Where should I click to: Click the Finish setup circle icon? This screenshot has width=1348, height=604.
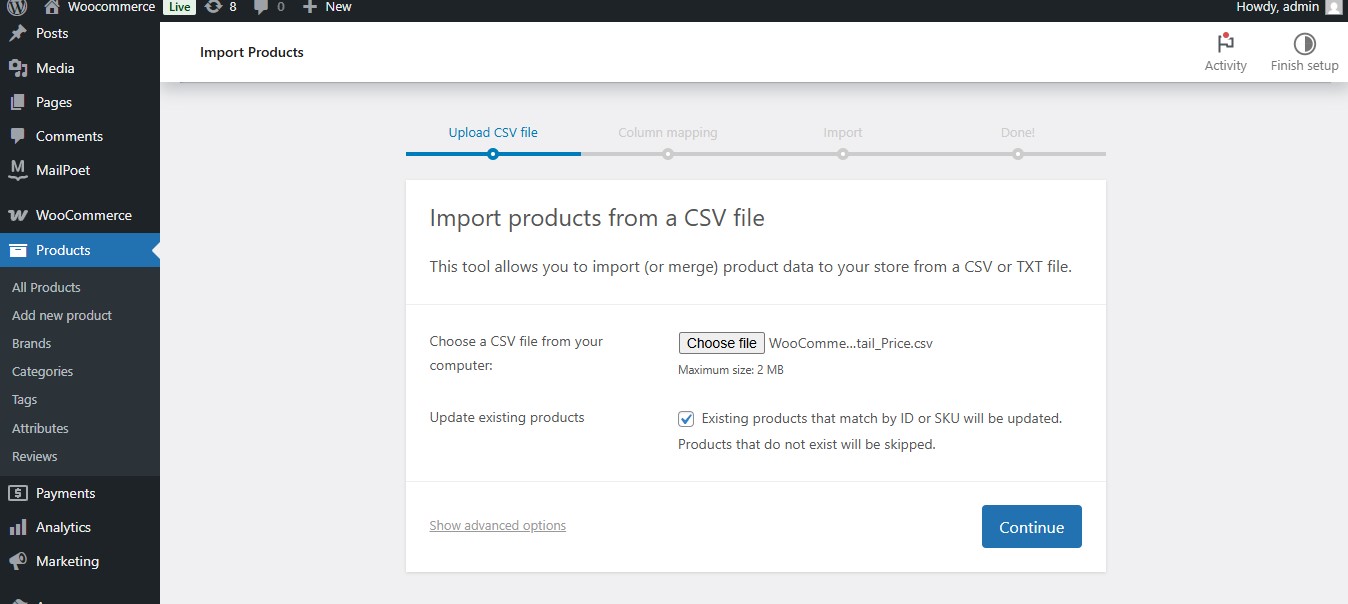coord(1304,44)
